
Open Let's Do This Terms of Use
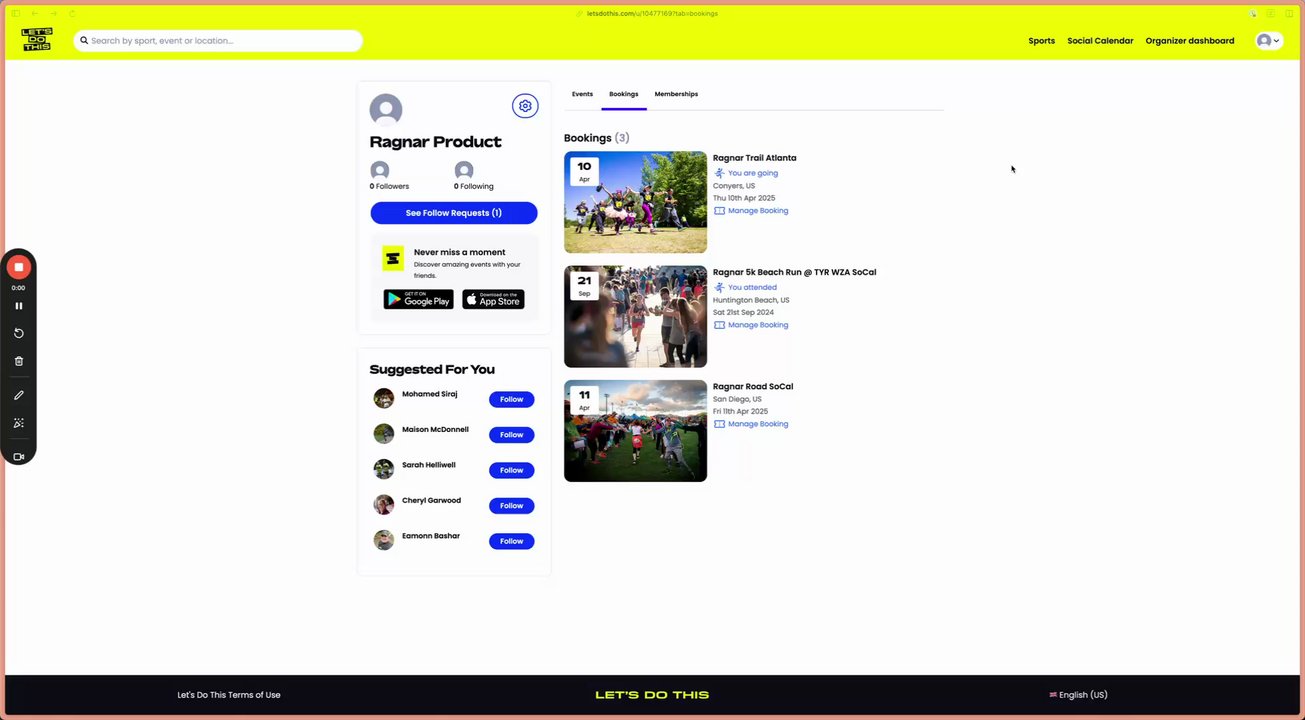[x=229, y=695]
